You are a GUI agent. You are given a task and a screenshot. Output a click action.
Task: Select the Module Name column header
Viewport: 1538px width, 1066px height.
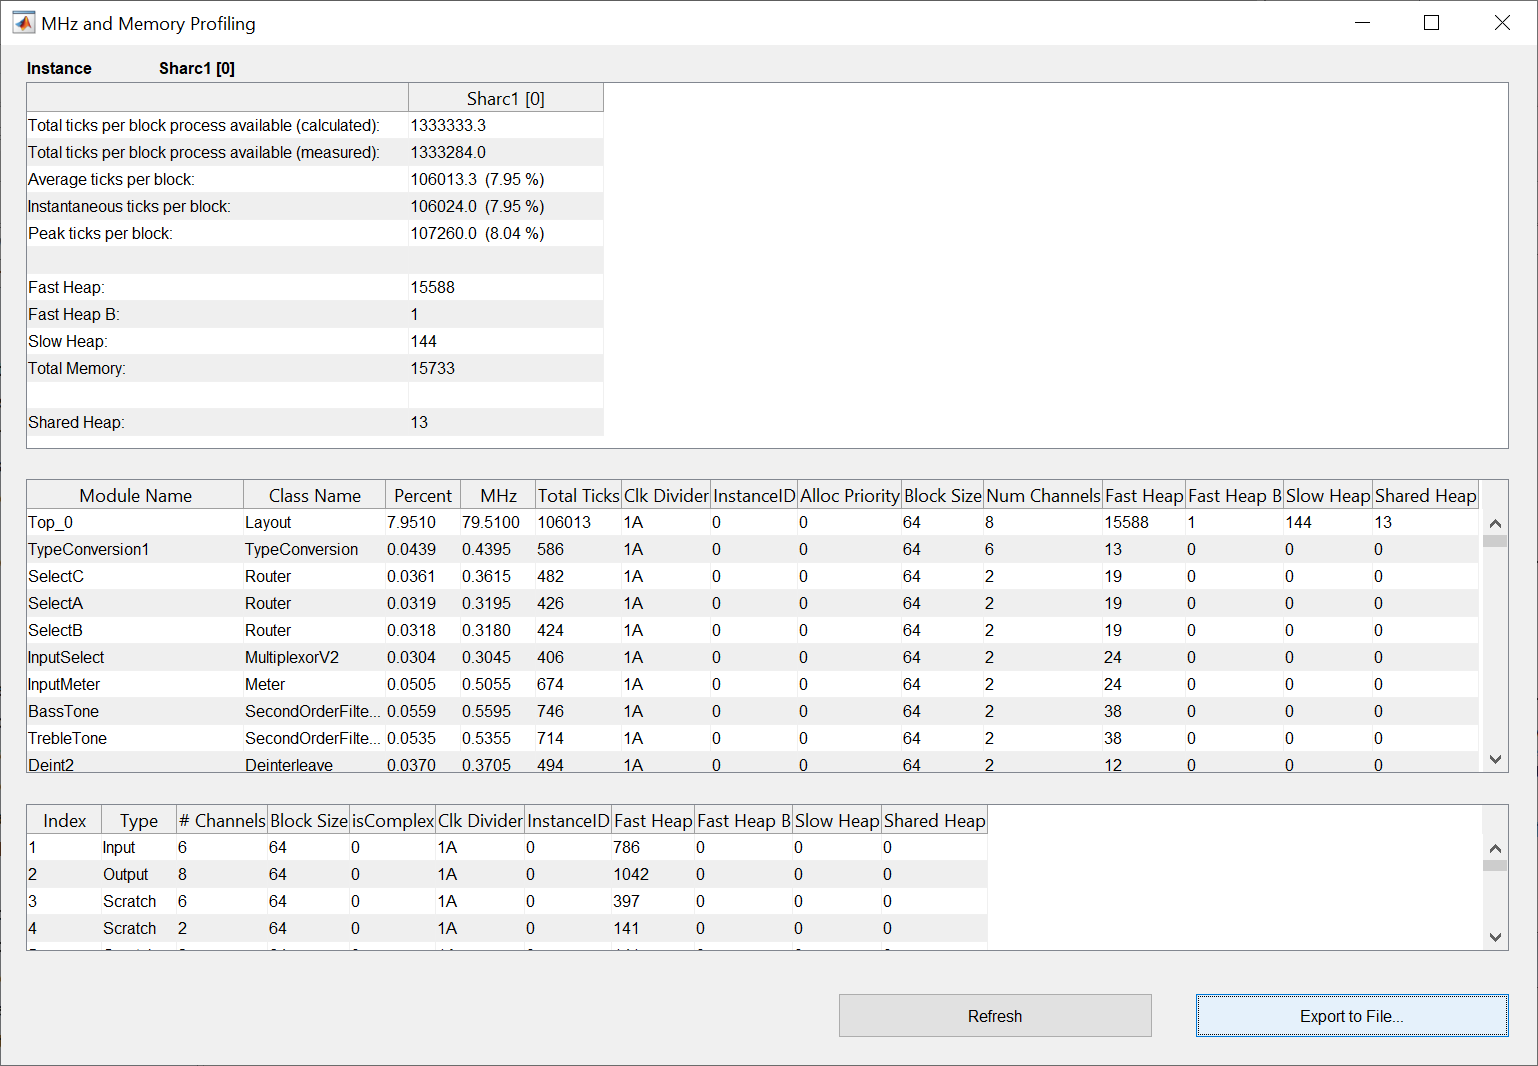135,495
